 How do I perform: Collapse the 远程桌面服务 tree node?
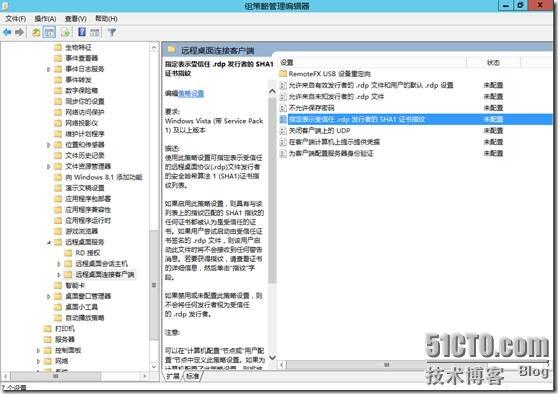pyautogui.click(x=49, y=242)
